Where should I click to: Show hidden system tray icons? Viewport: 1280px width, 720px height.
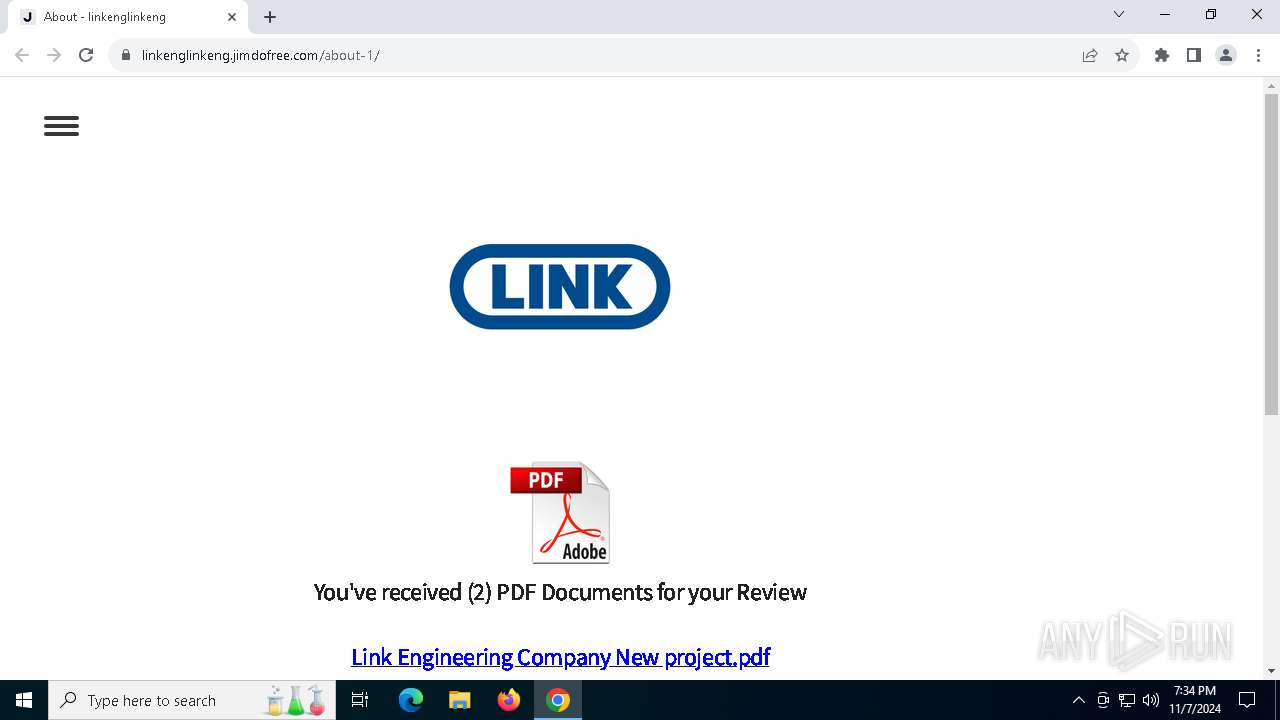pyautogui.click(x=1078, y=700)
